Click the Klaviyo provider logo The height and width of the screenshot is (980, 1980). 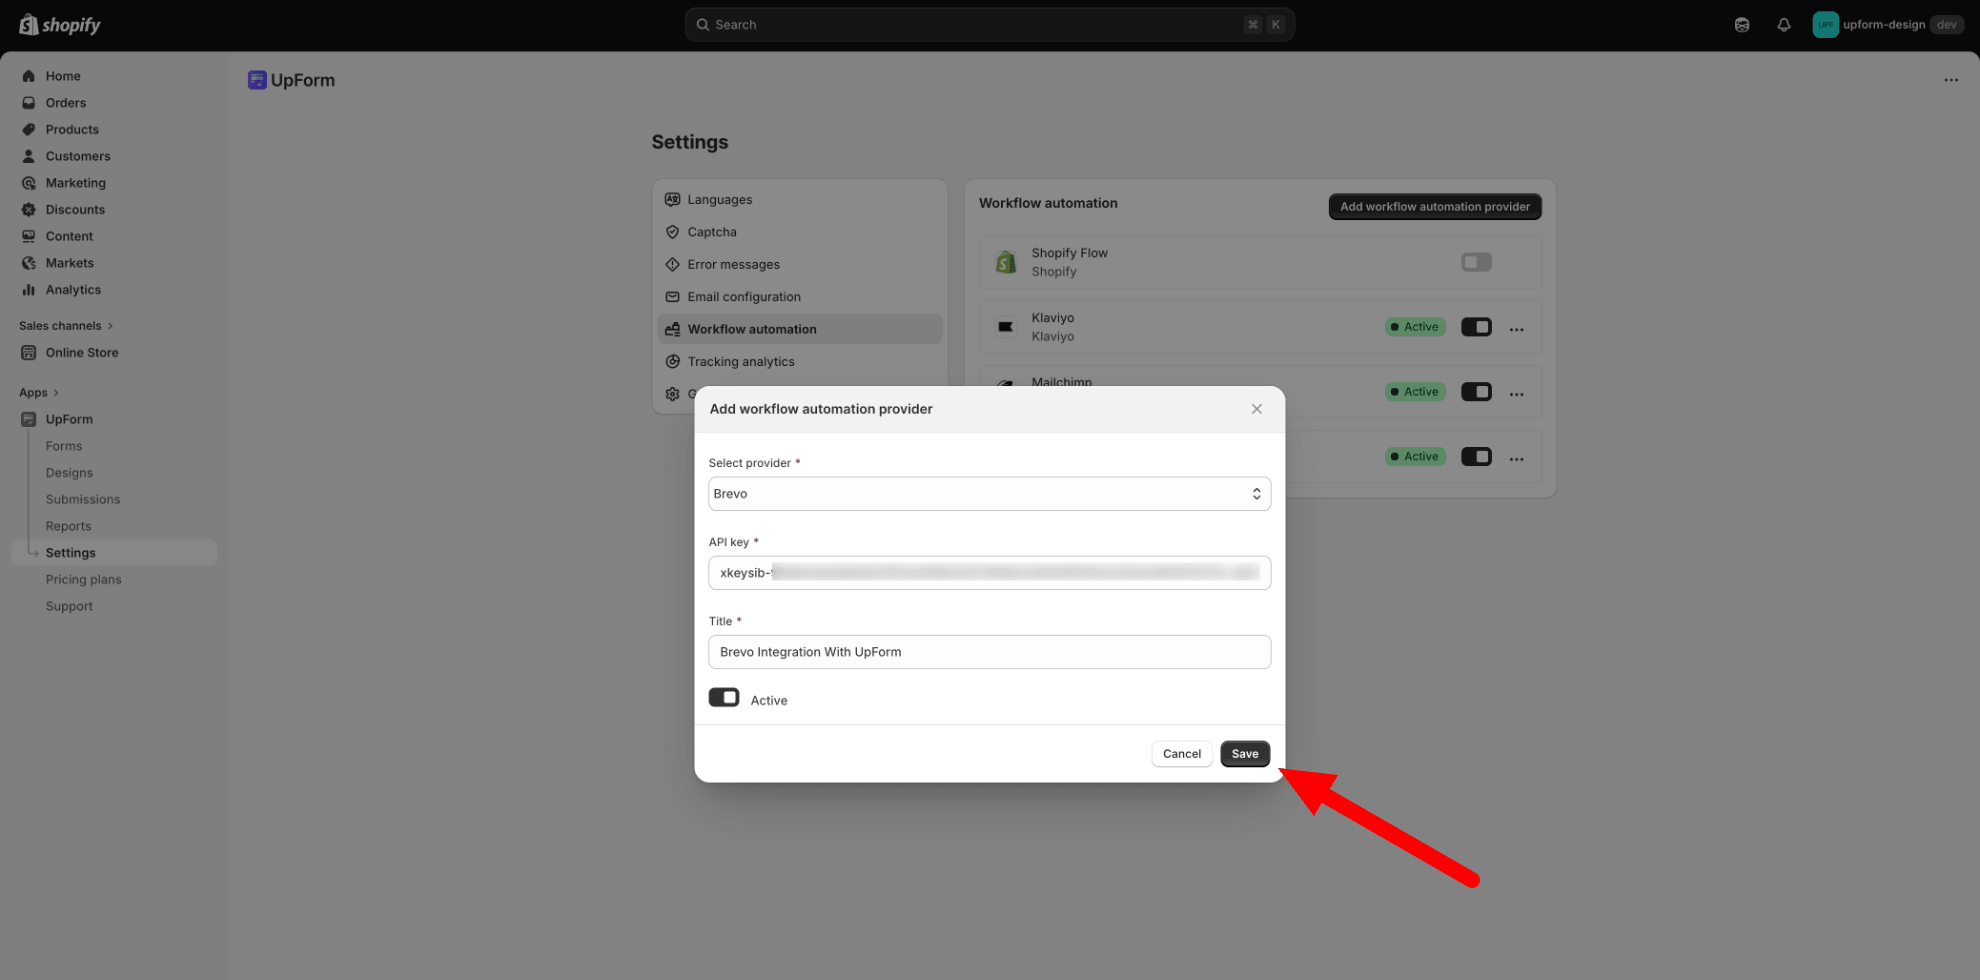[1006, 327]
